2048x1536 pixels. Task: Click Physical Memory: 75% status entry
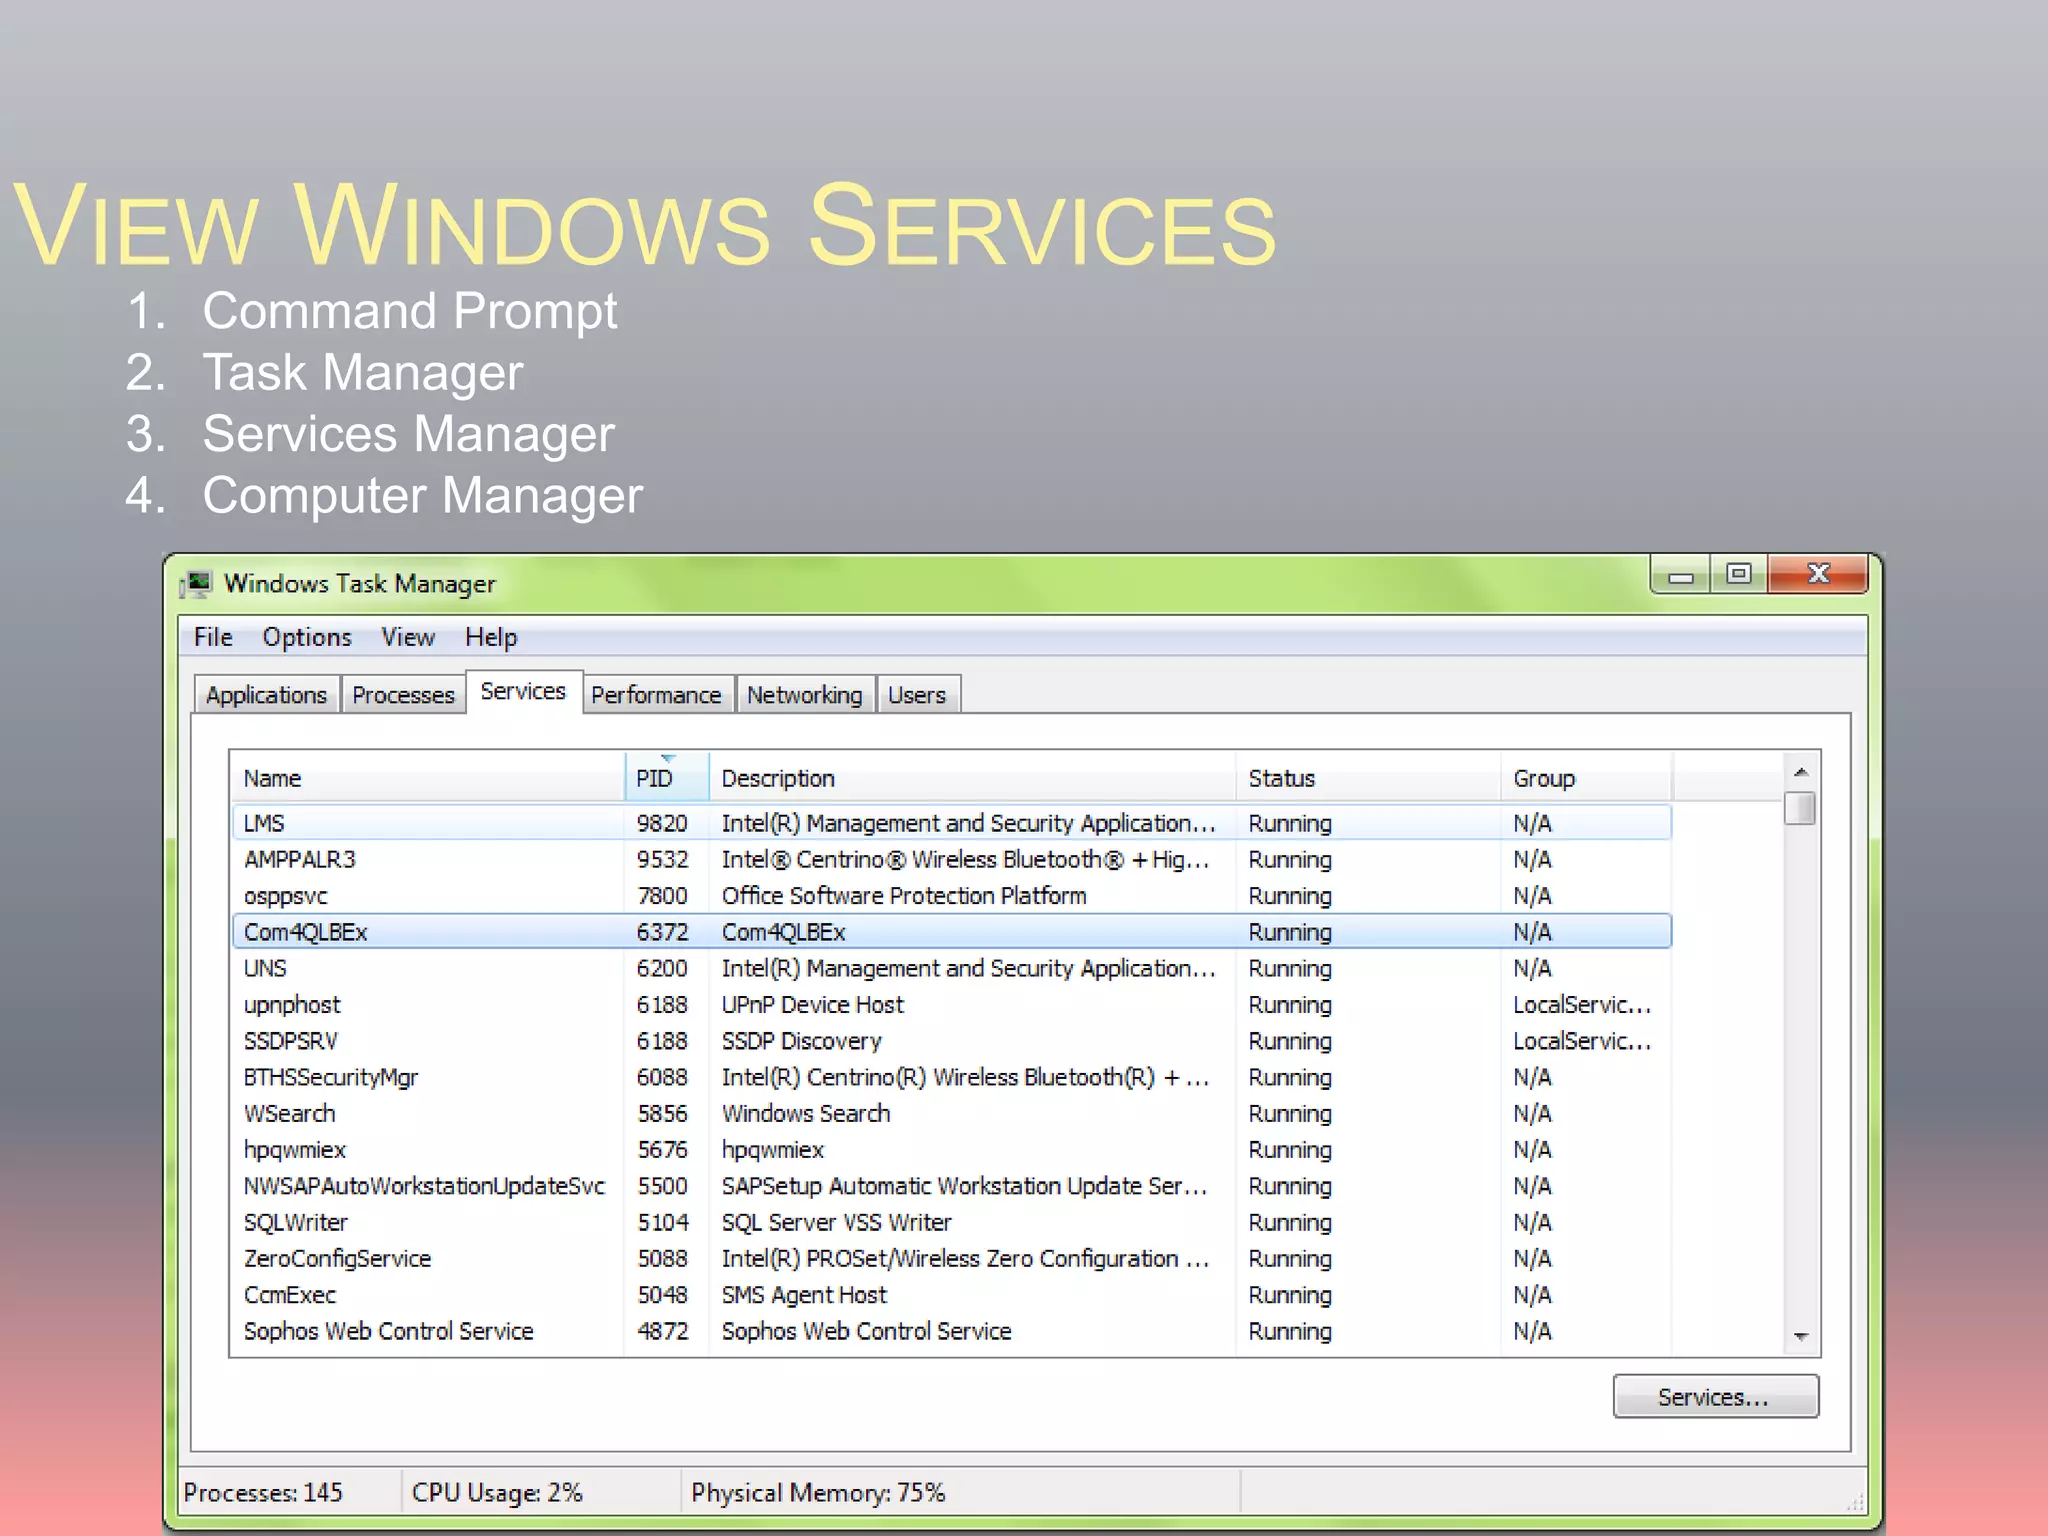(818, 1493)
